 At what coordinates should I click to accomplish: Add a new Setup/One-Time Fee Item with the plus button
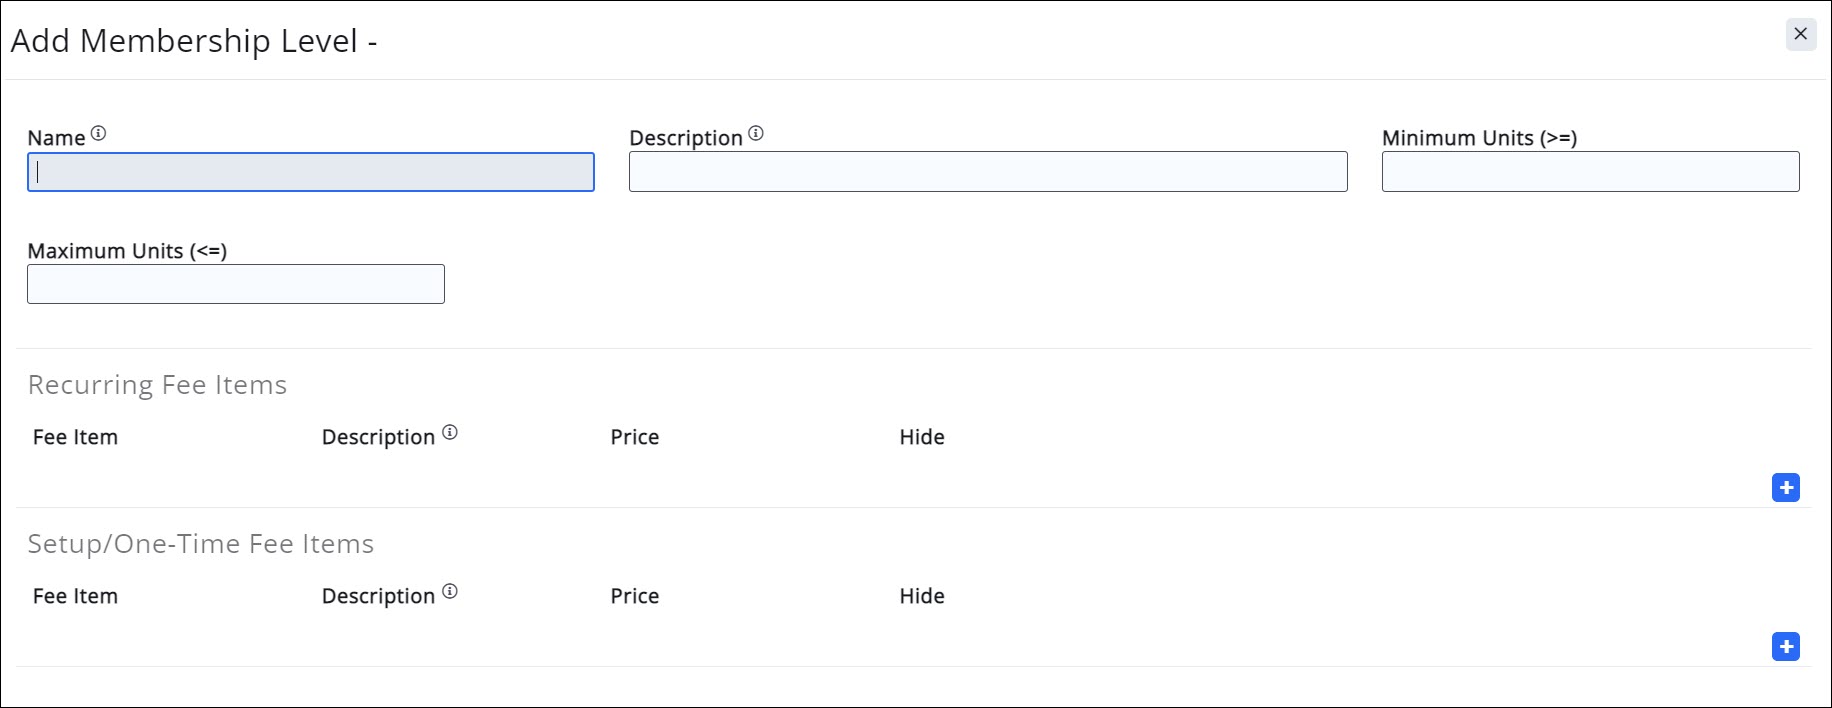click(1785, 647)
